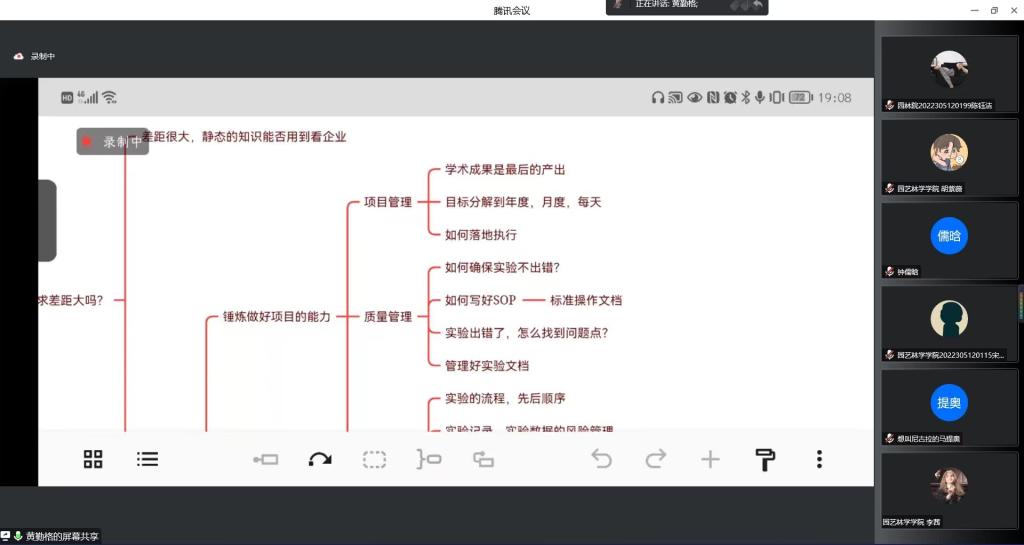Select the 如何写好SOP topic
This screenshot has height=545, width=1024.
480,300
